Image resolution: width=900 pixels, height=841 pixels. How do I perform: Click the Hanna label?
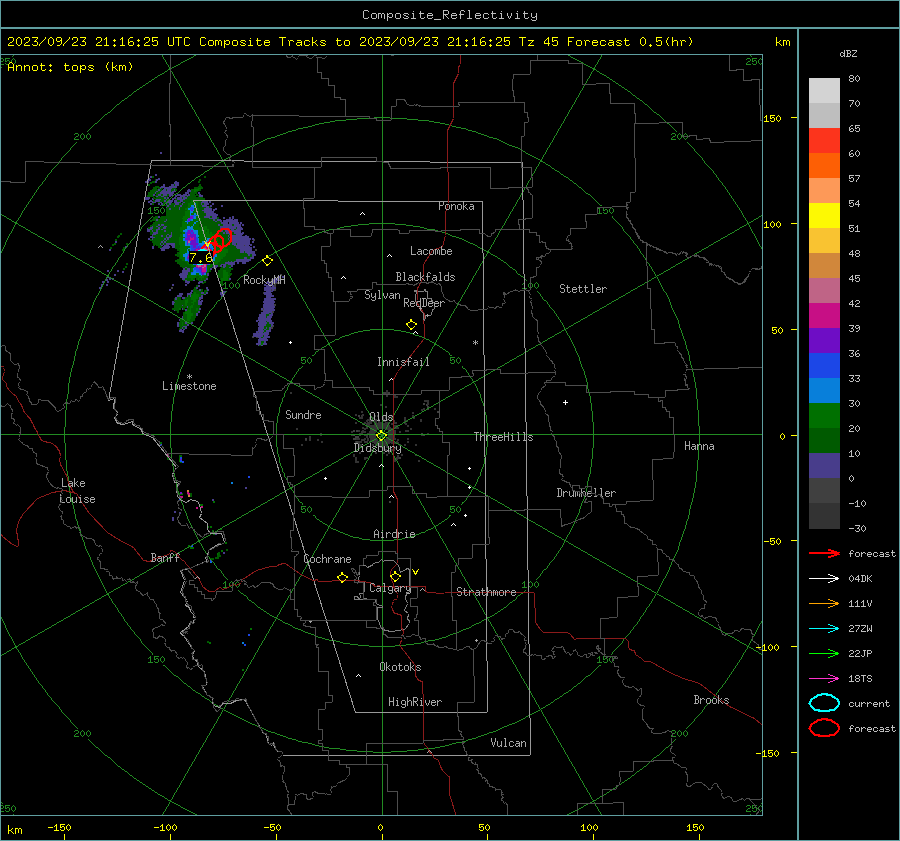(x=699, y=446)
